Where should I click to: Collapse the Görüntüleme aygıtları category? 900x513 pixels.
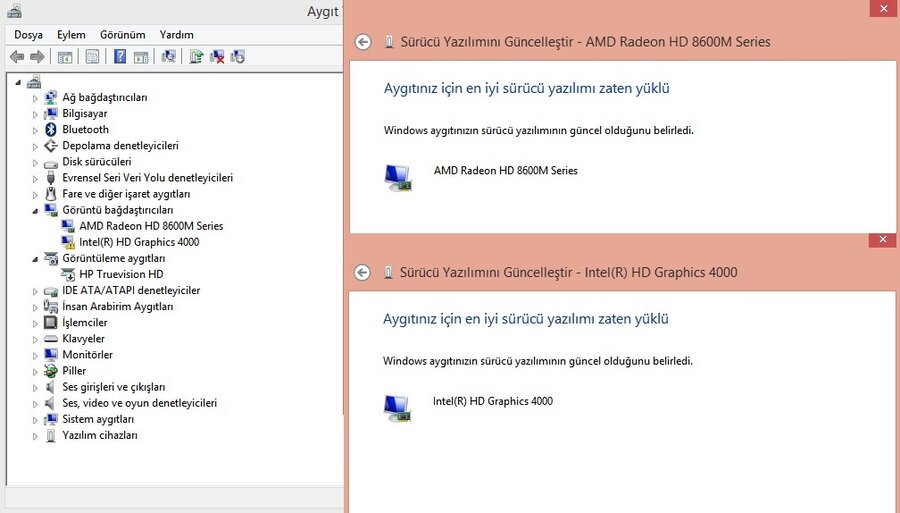(x=36, y=259)
